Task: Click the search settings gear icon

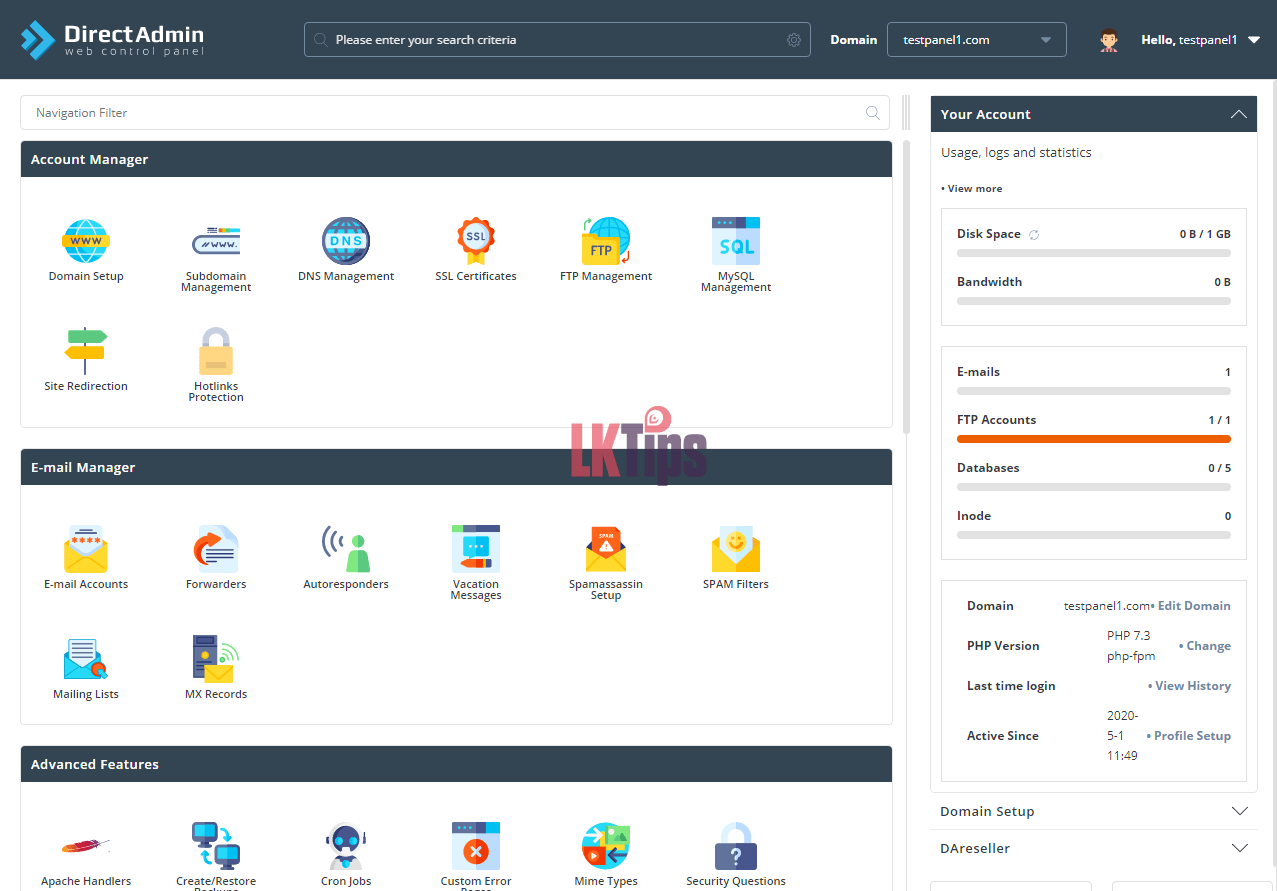Action: click(794, 40)
